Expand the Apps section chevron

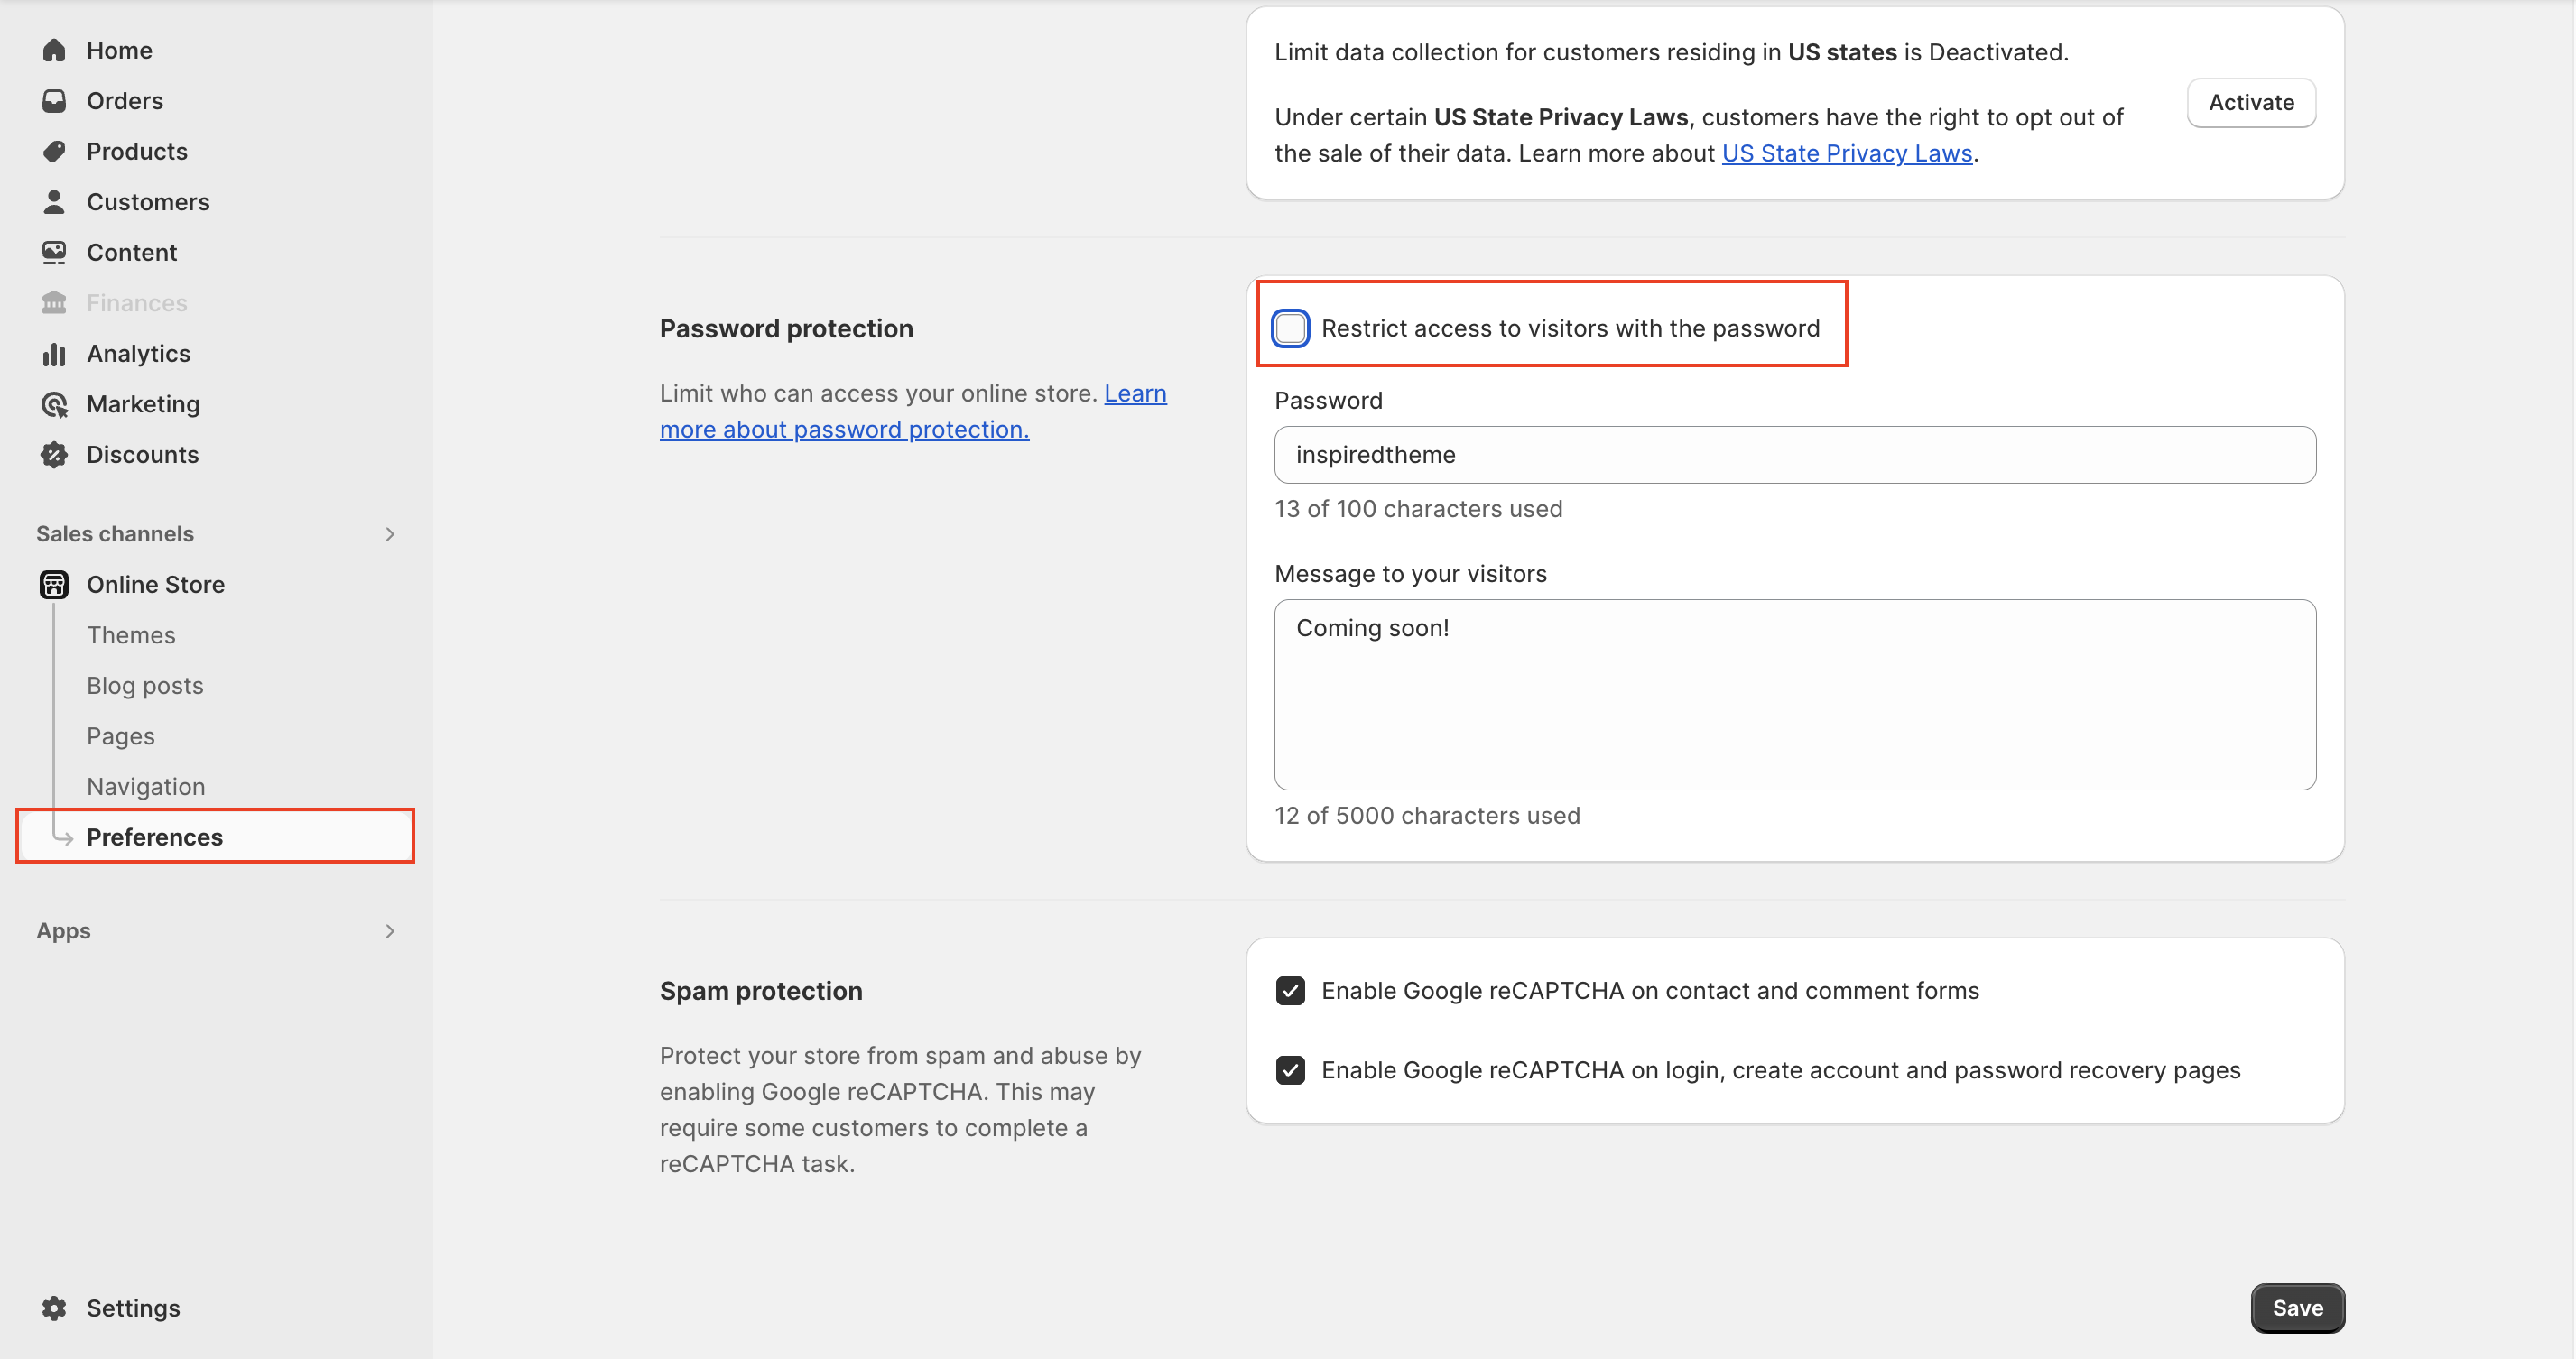click(390, 931)
